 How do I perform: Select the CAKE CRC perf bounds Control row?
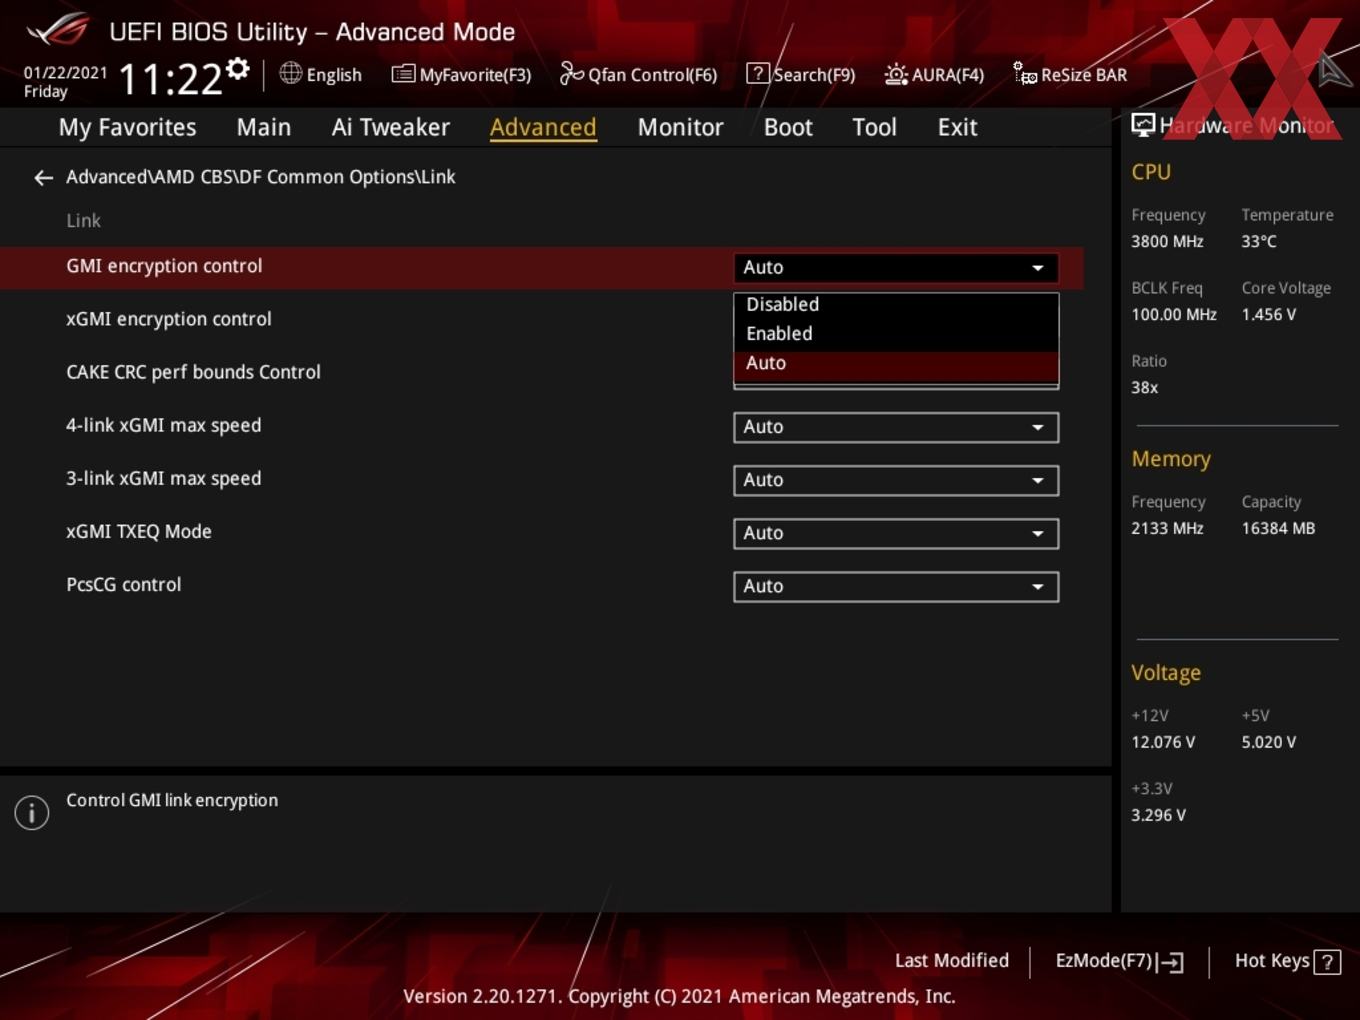193,372
